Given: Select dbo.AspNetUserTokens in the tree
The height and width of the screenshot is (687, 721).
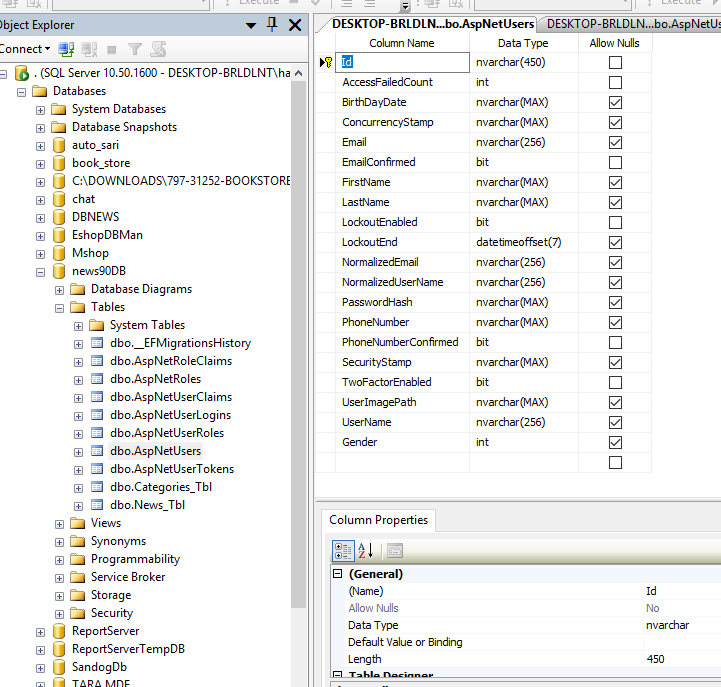Looking at the screenshot, I should pyautogui.click(x=172, y=469).
